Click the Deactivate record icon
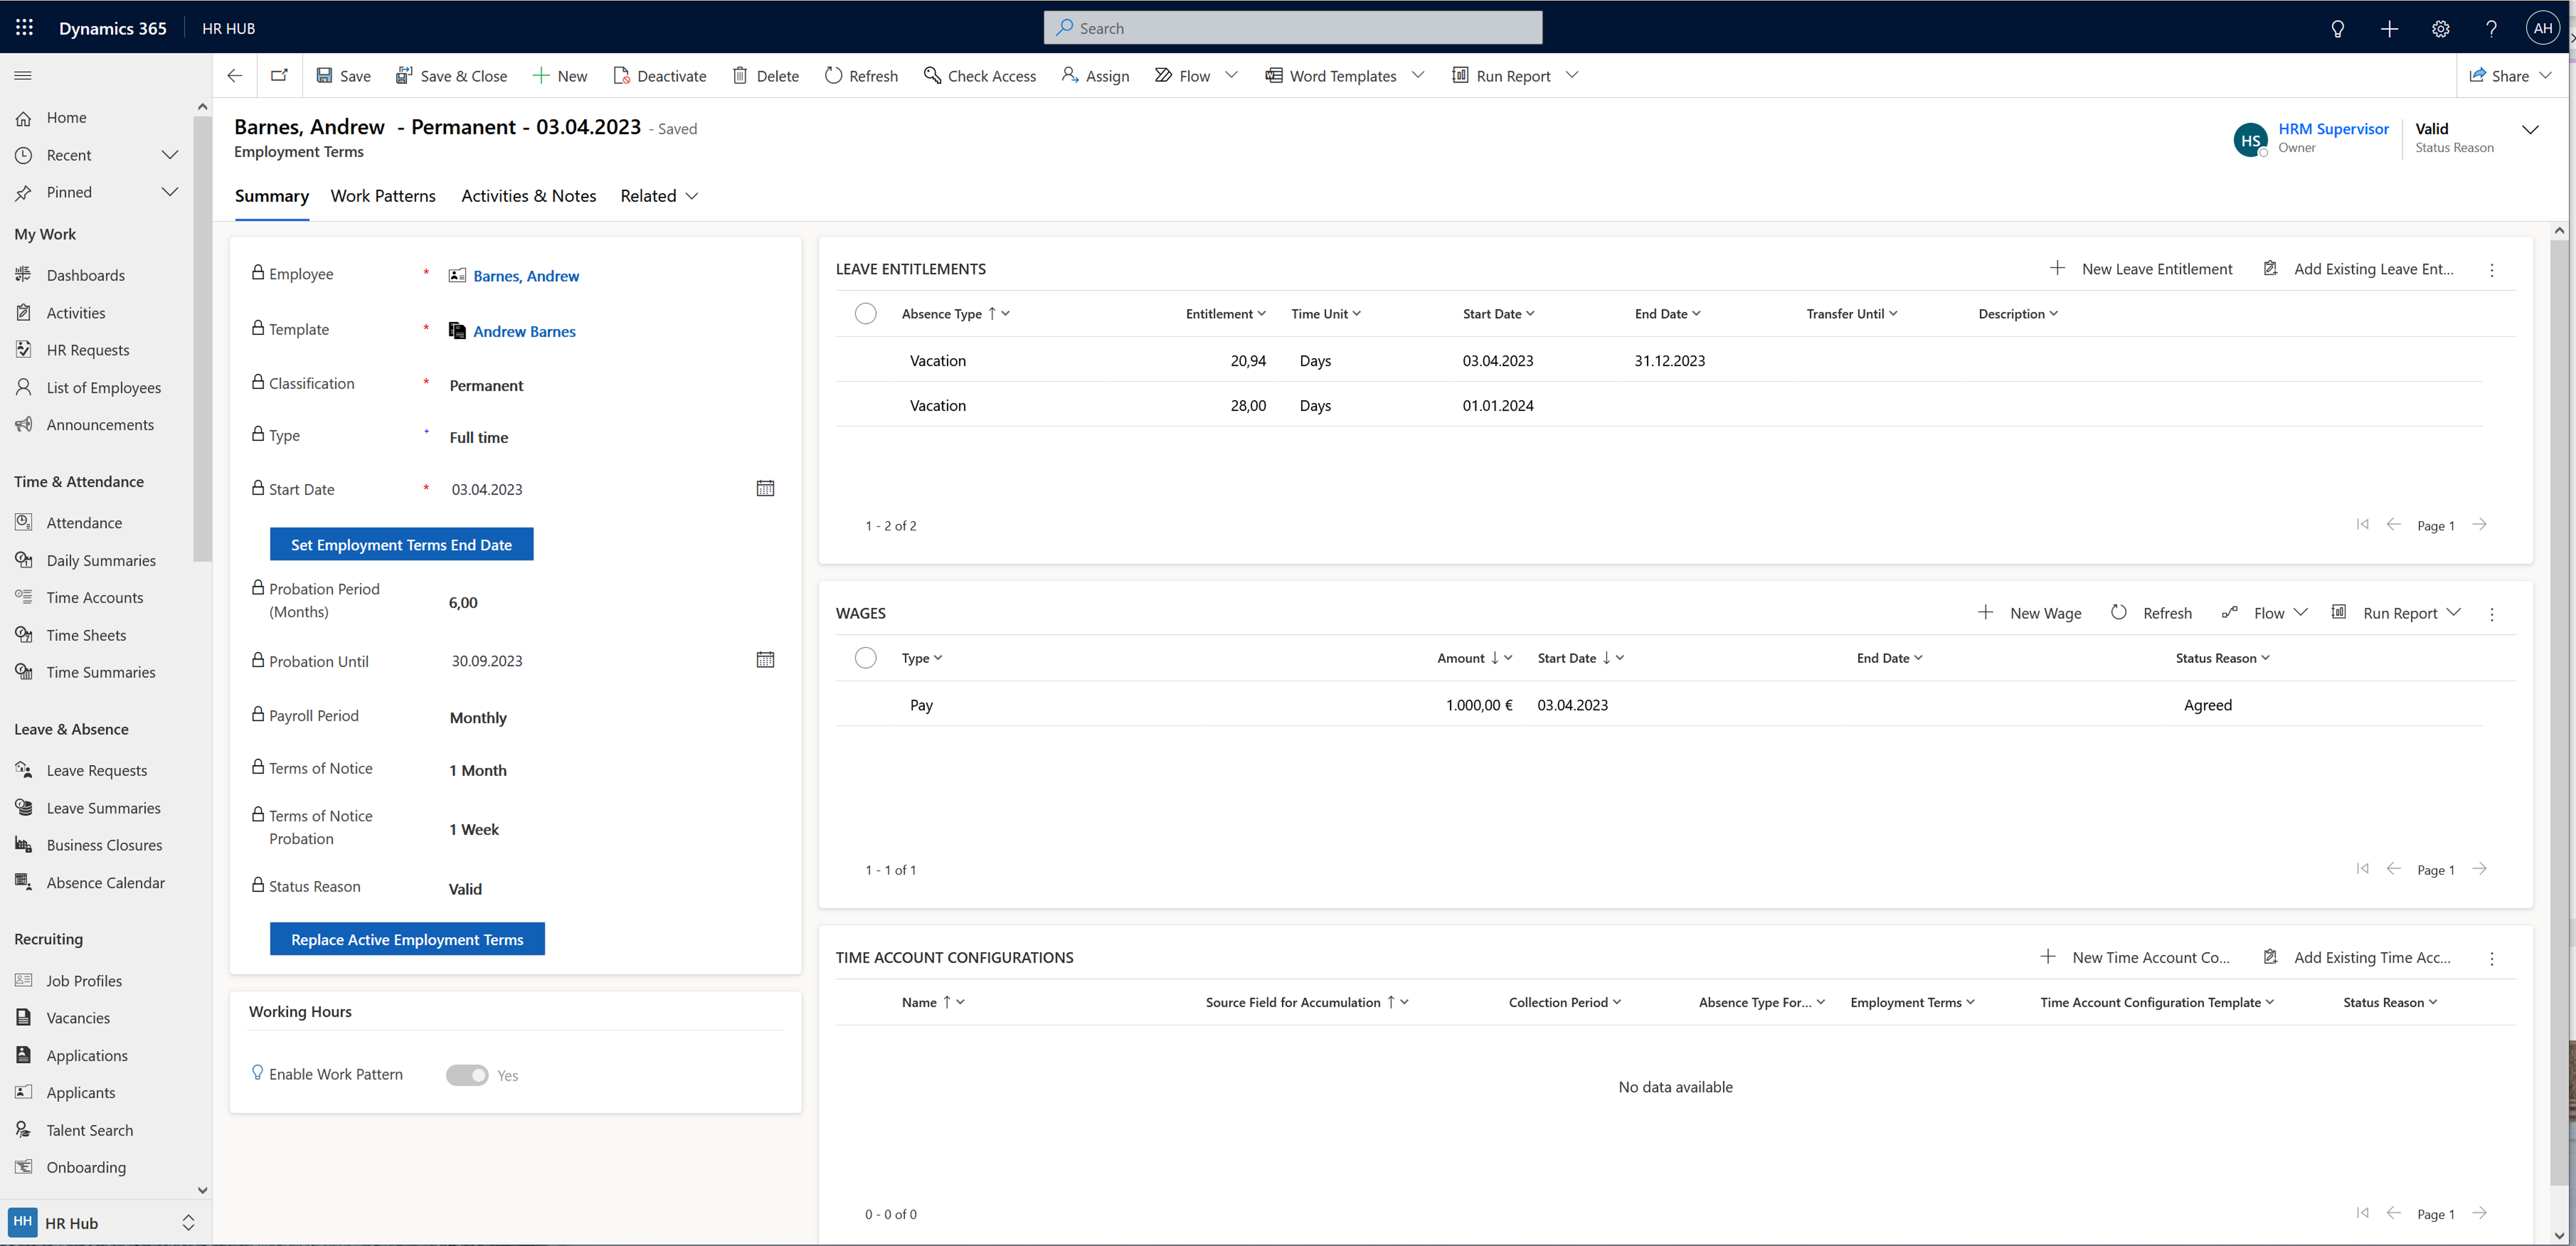The image size is (2576, 1246). pyautogui.click(x=621, y=75)
